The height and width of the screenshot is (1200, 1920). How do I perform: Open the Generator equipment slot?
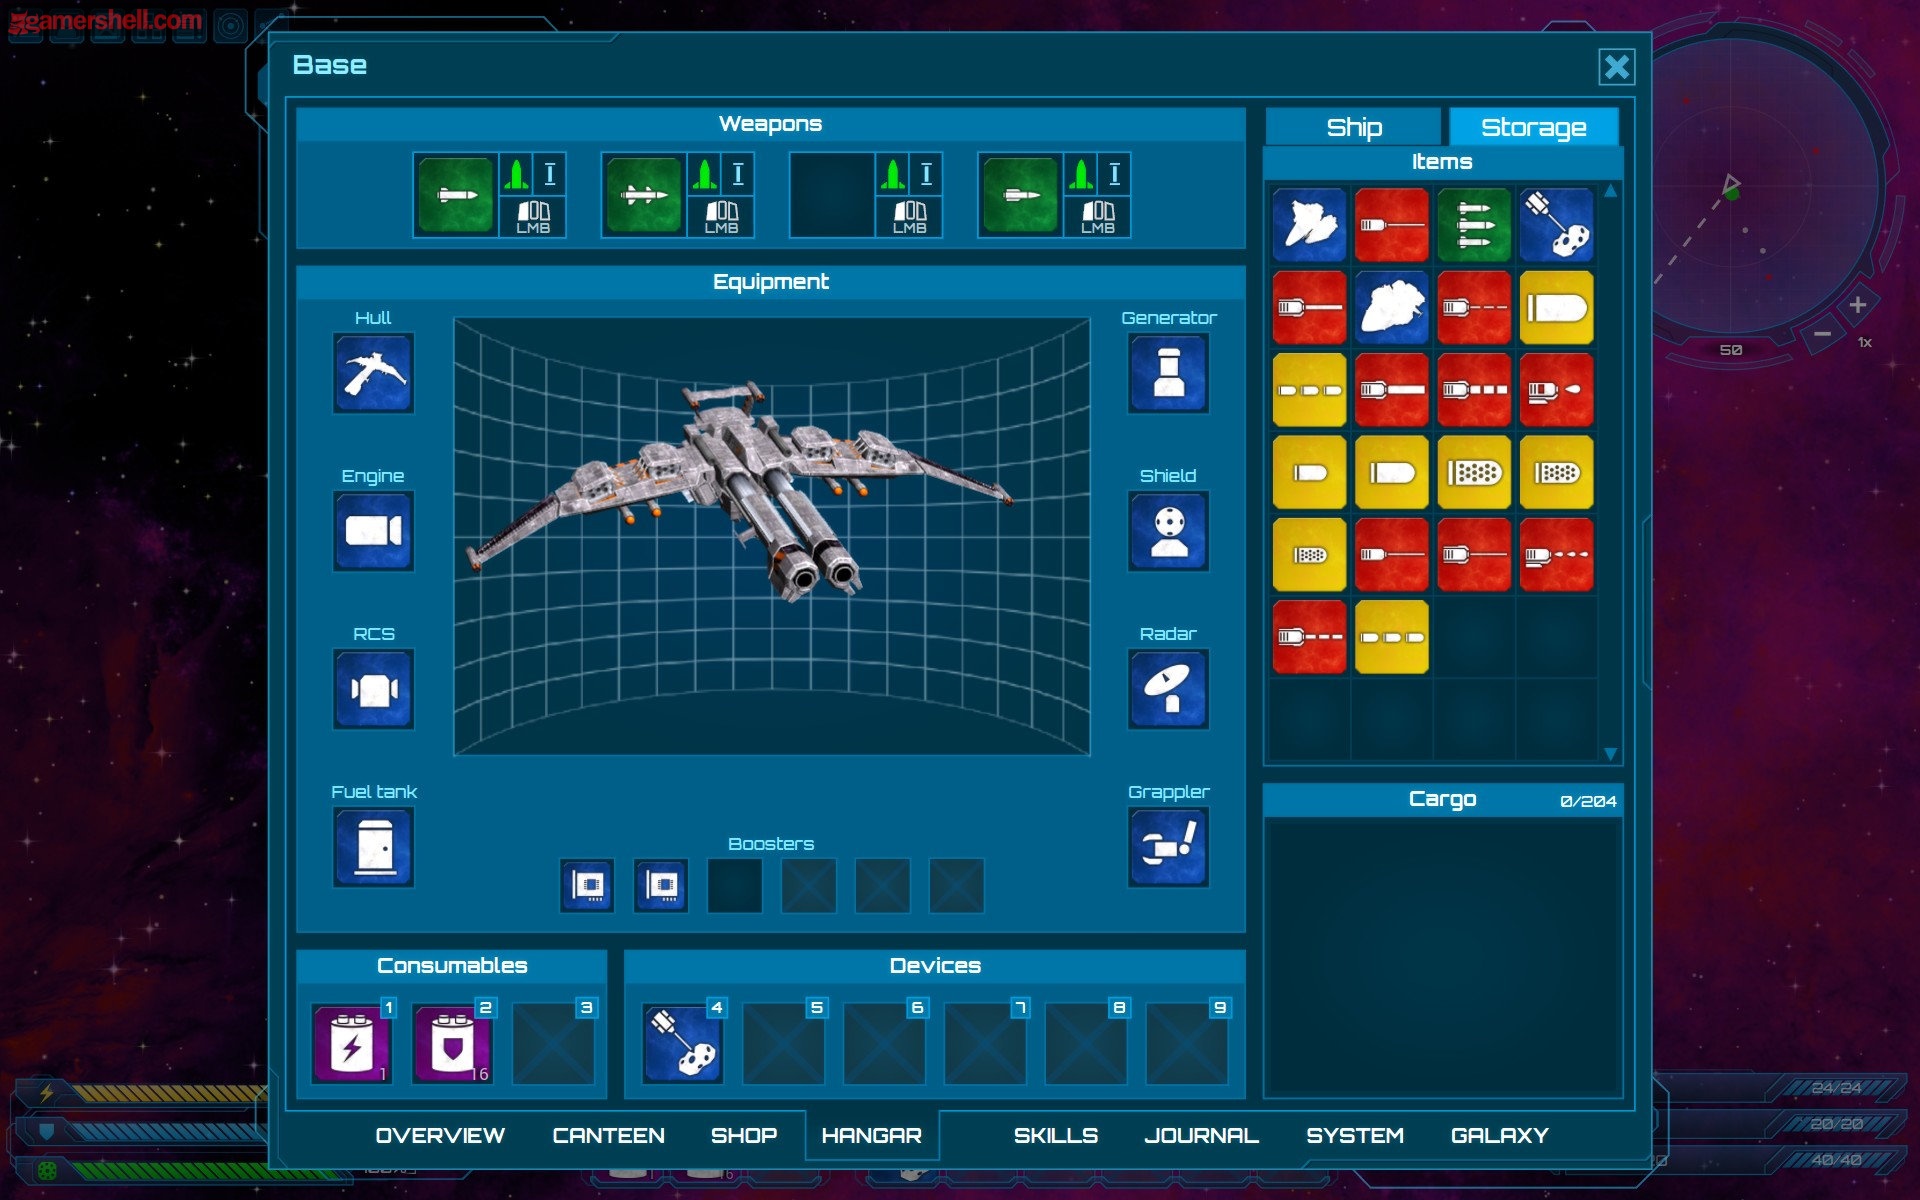[1168, 373]
